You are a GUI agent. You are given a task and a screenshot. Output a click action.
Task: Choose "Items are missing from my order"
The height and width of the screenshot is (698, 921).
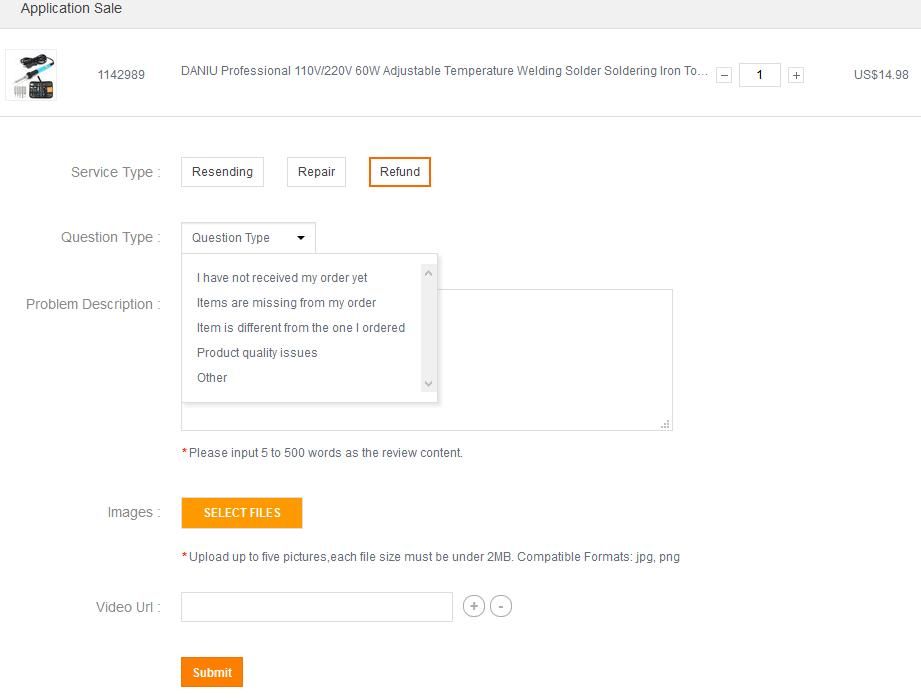(286, 303)
